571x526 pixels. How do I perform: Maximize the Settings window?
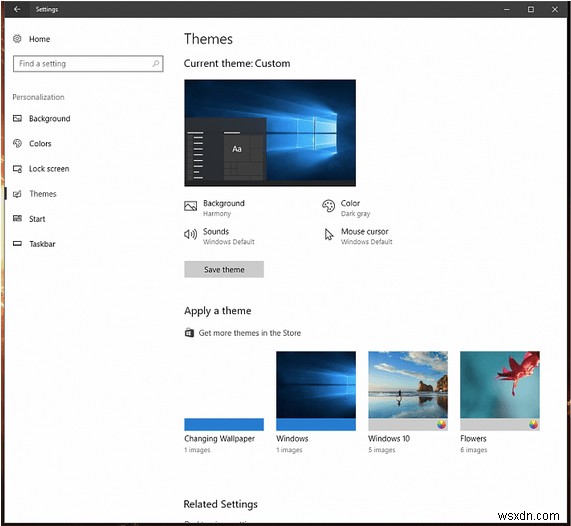point(531,9)
